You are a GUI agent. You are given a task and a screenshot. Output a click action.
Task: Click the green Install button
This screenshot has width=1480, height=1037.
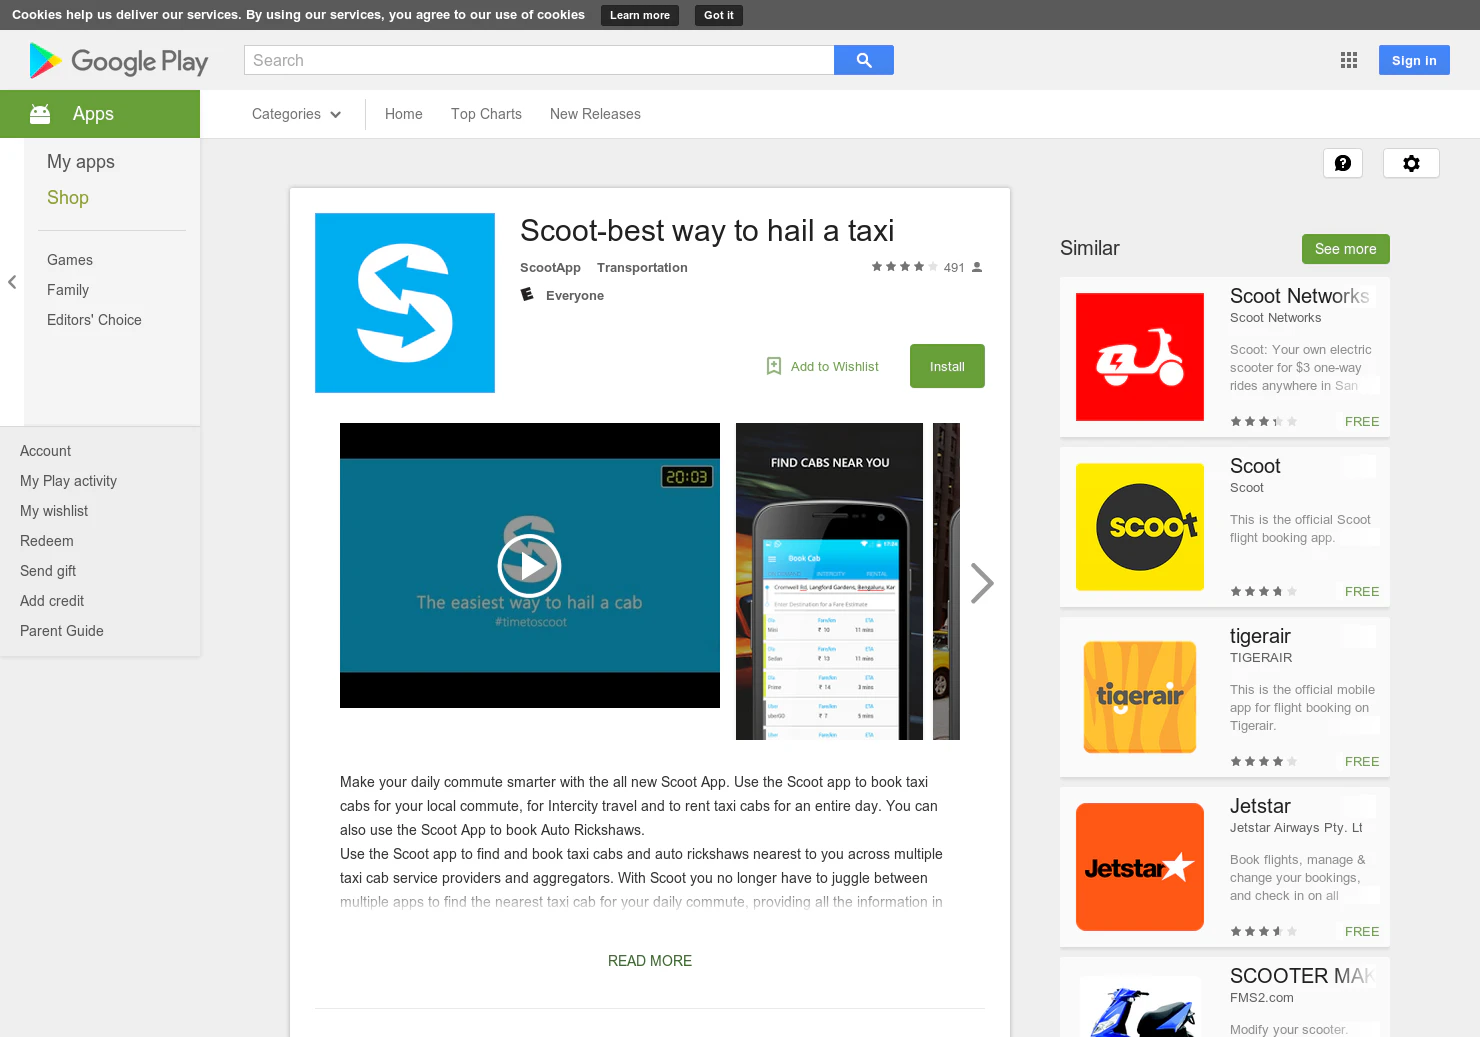[947, 366]
